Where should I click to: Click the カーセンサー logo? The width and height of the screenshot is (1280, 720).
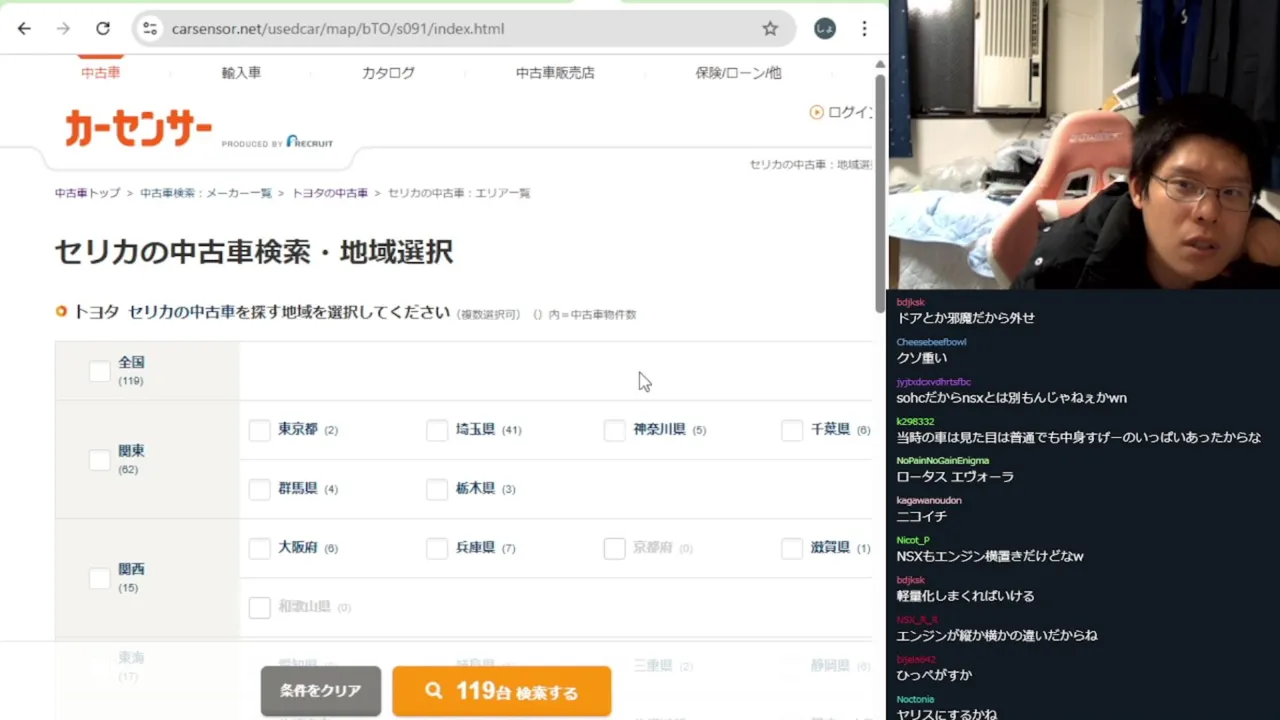tap(139, 129)
